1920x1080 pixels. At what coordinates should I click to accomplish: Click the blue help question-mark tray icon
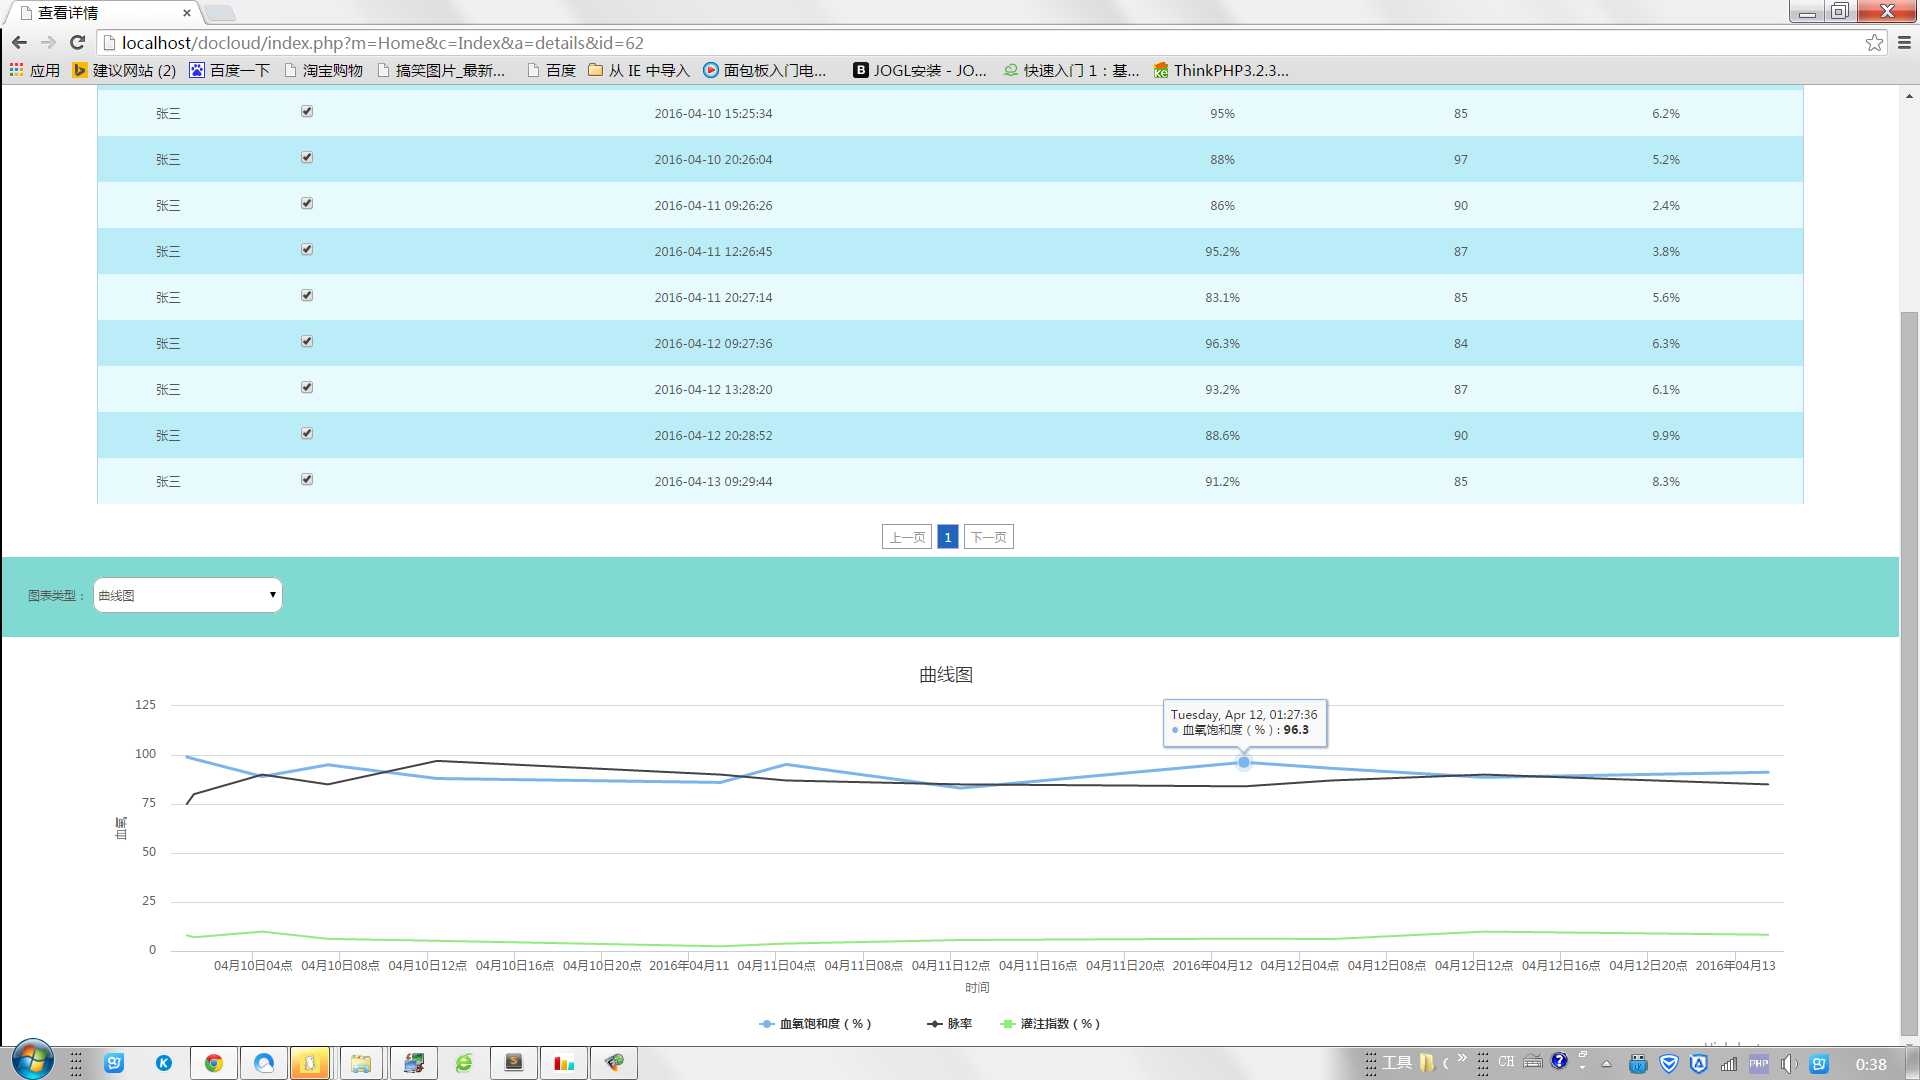[1559, 1061]
